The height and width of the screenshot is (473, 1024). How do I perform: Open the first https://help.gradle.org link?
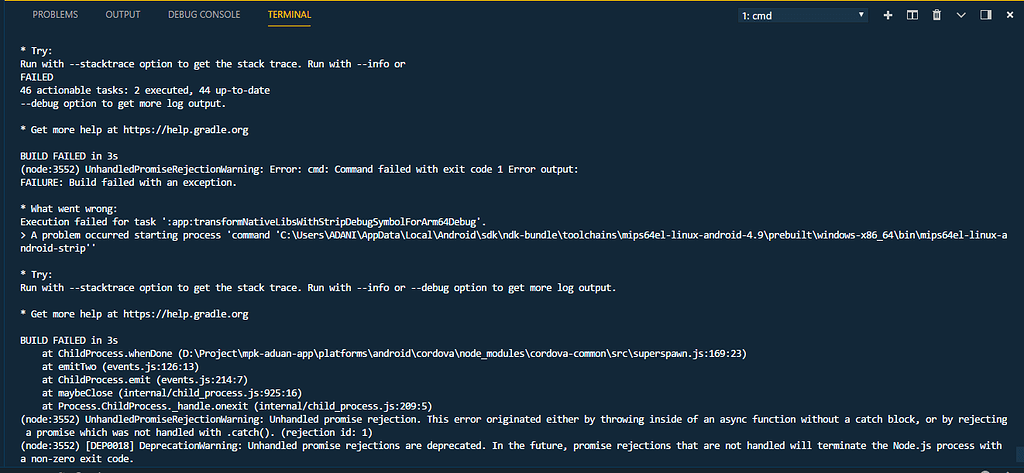185,130
